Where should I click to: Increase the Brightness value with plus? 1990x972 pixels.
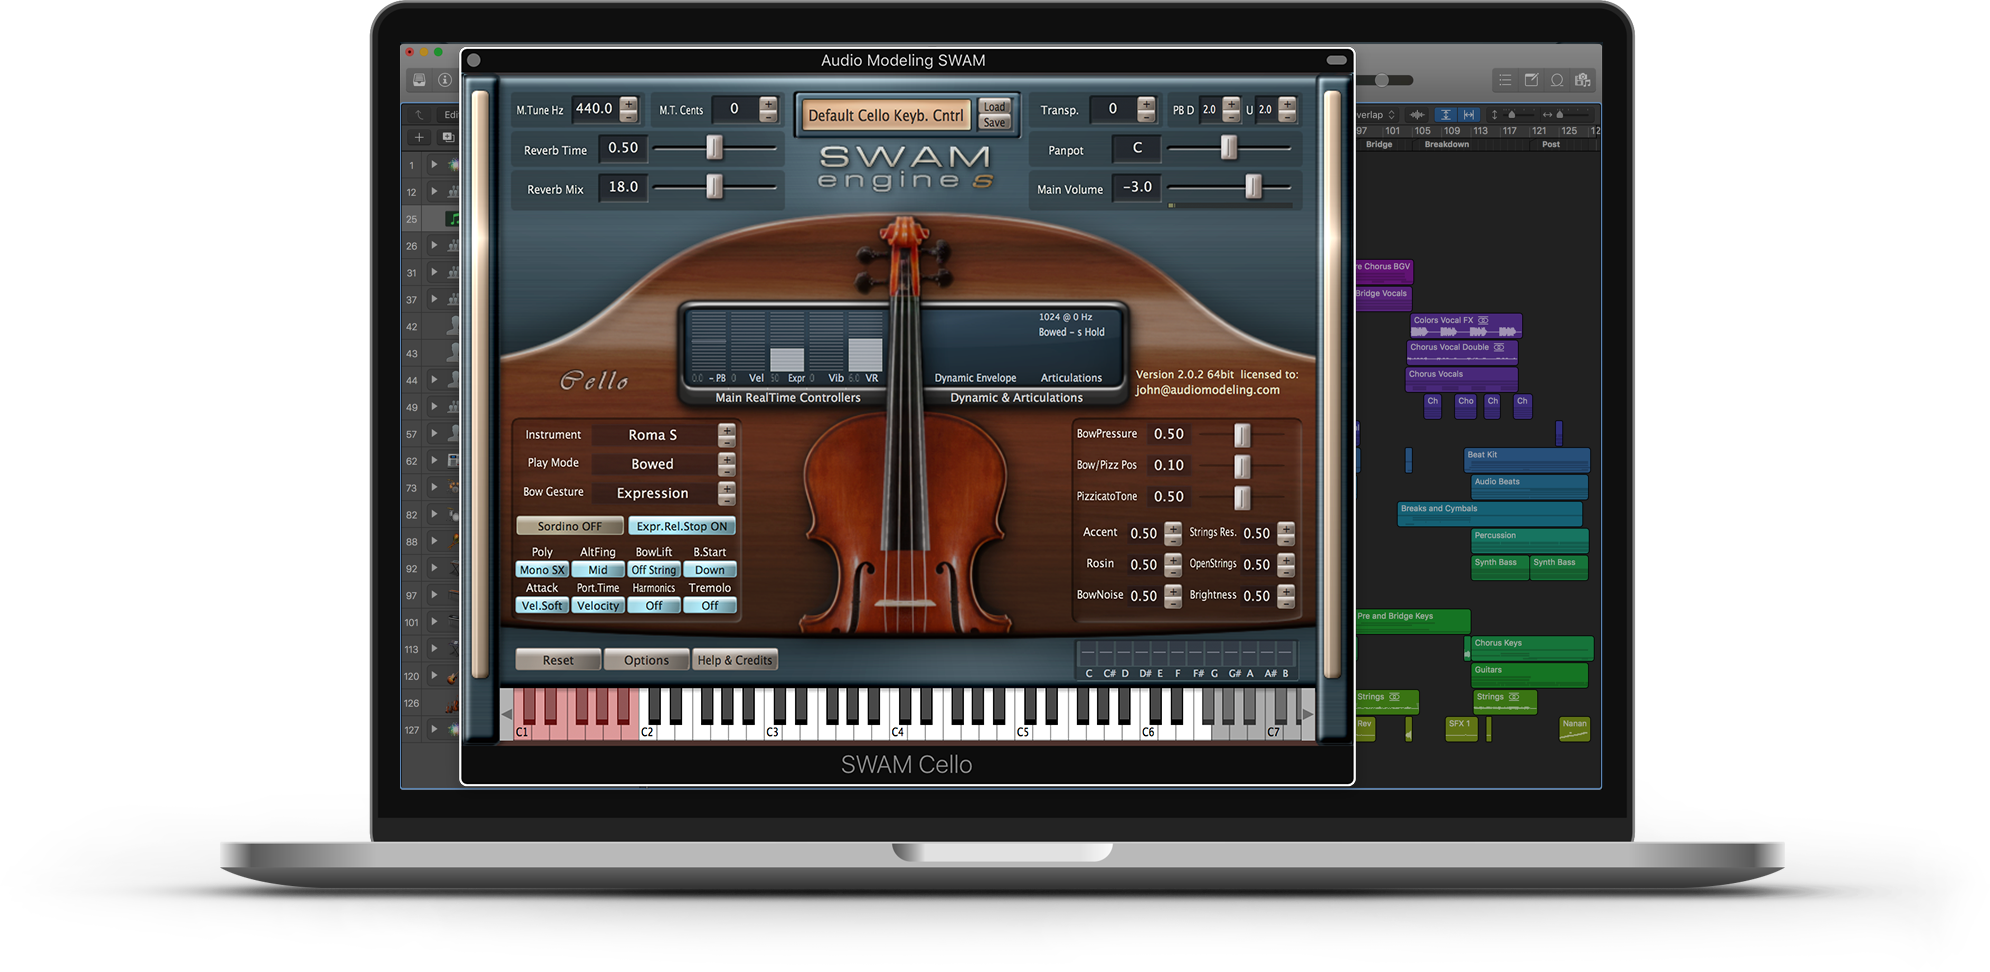point(1286,590)
